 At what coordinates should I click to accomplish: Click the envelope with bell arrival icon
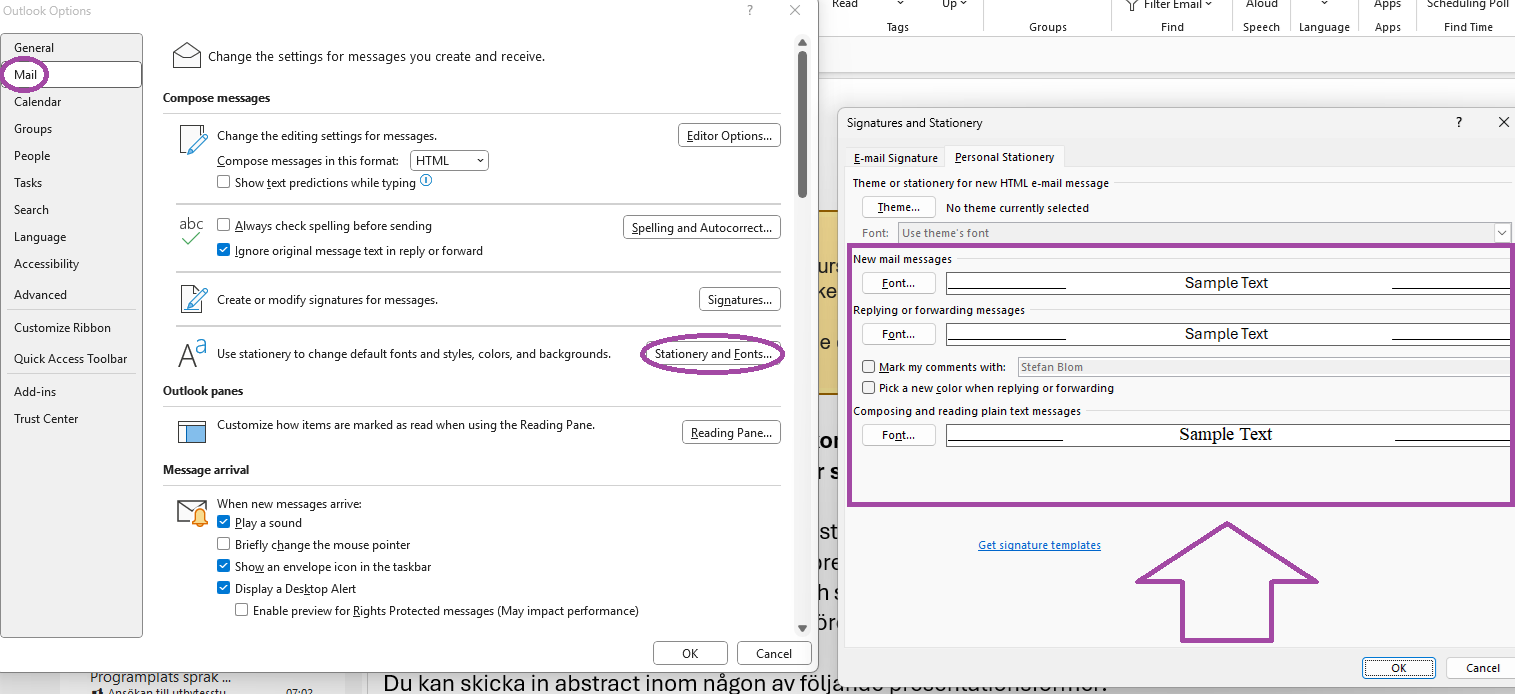[192, 514]
